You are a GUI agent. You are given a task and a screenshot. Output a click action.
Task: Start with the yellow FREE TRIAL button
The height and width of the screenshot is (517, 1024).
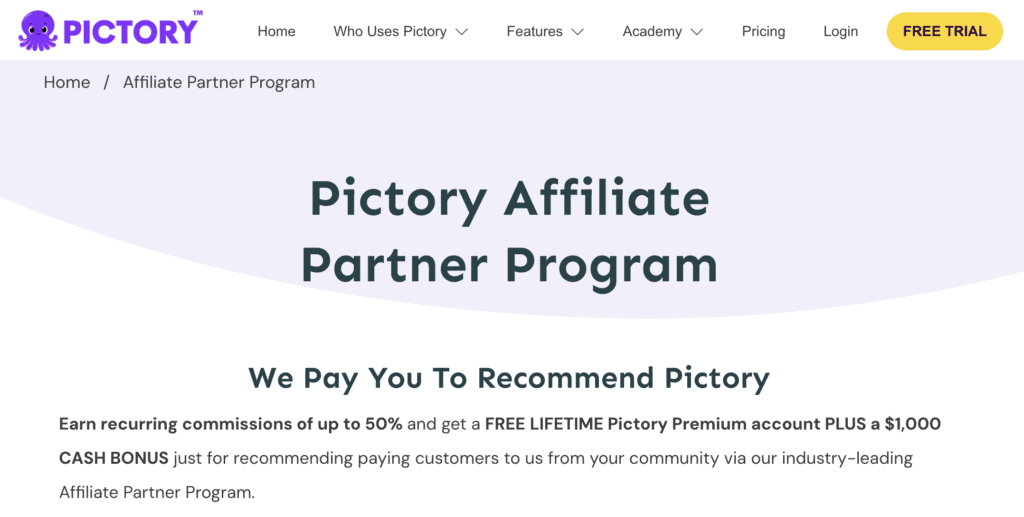(944, 31)
